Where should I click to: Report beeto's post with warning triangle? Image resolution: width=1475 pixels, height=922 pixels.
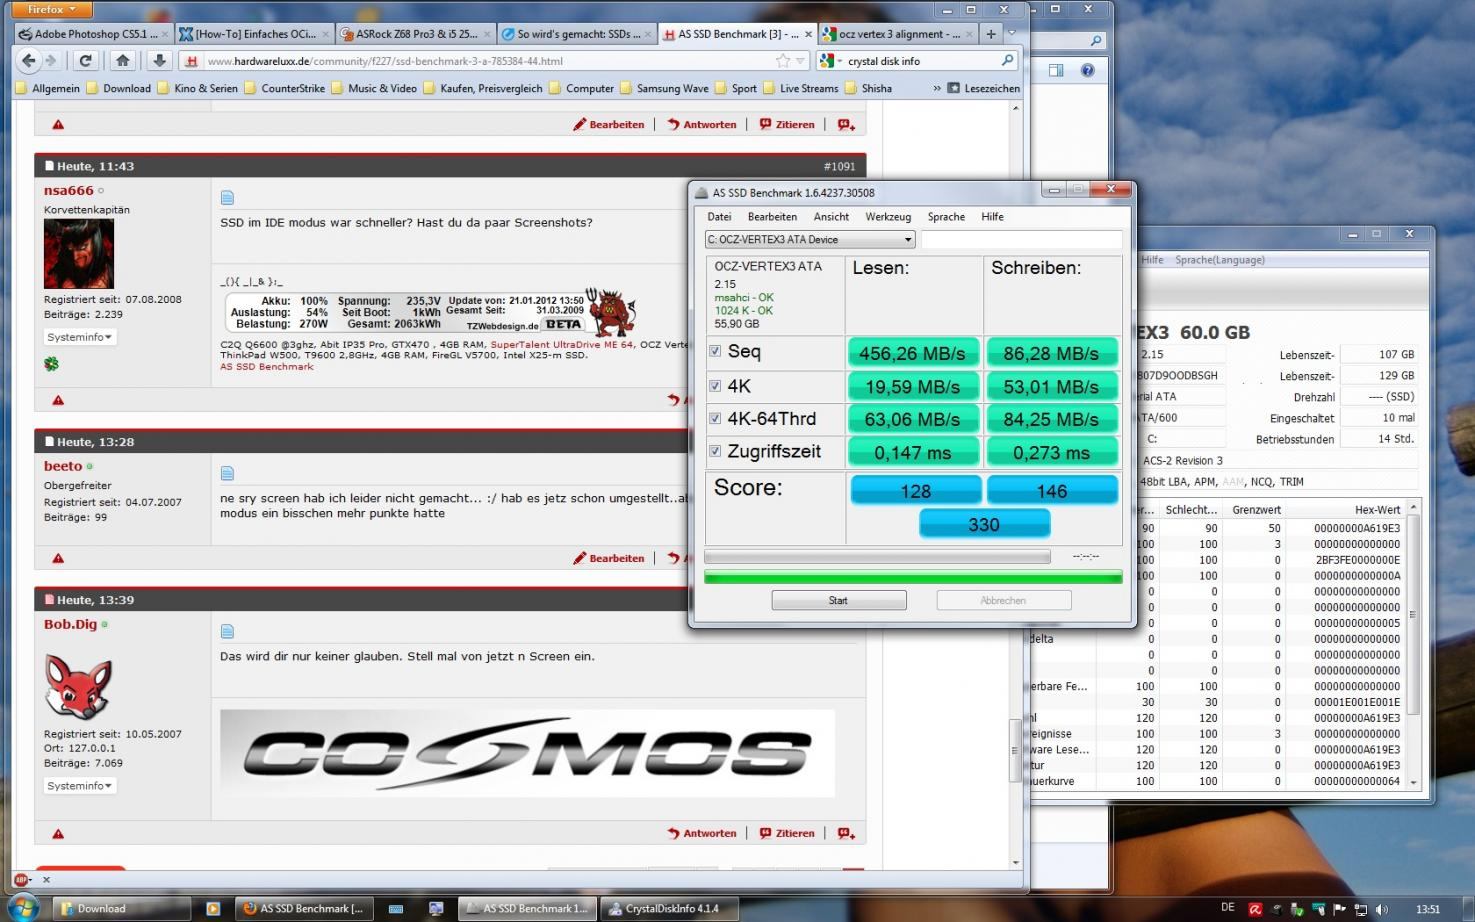point(58,558)
